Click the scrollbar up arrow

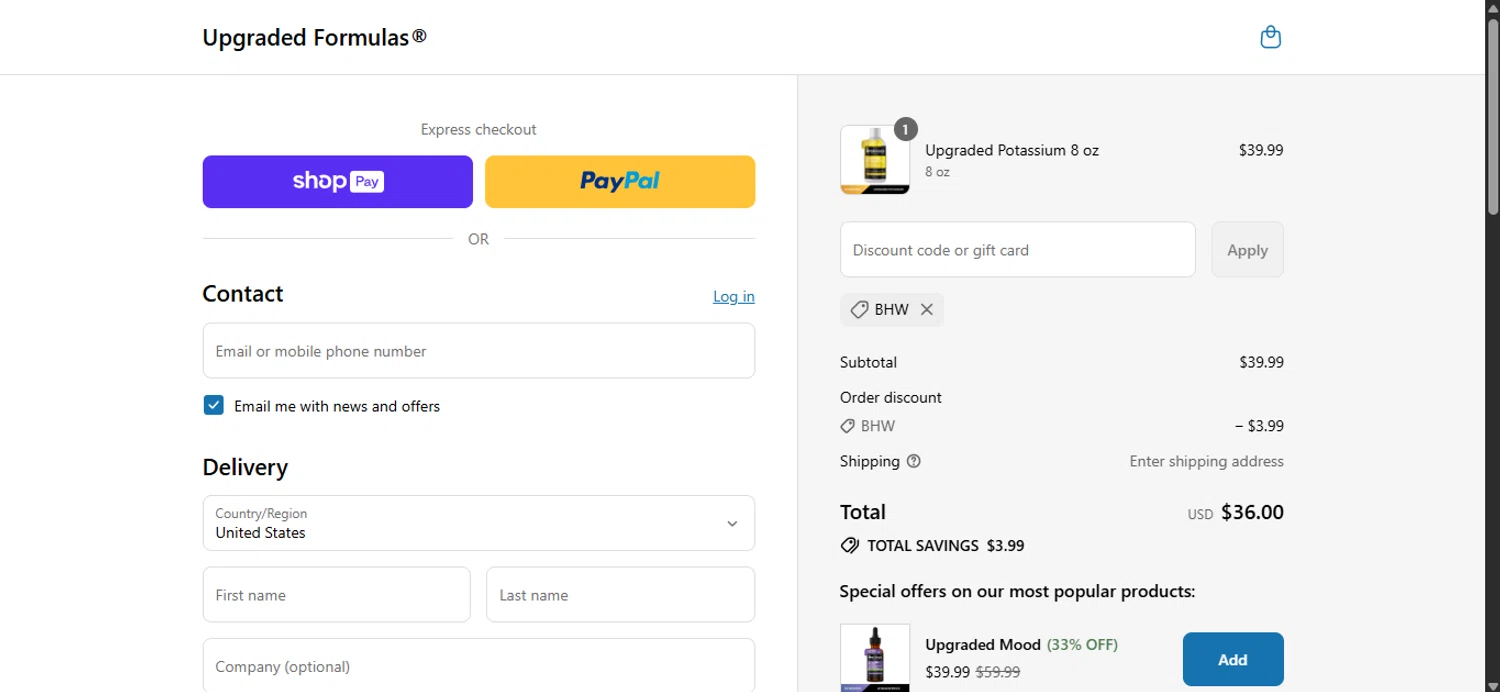coord(1493,7)
